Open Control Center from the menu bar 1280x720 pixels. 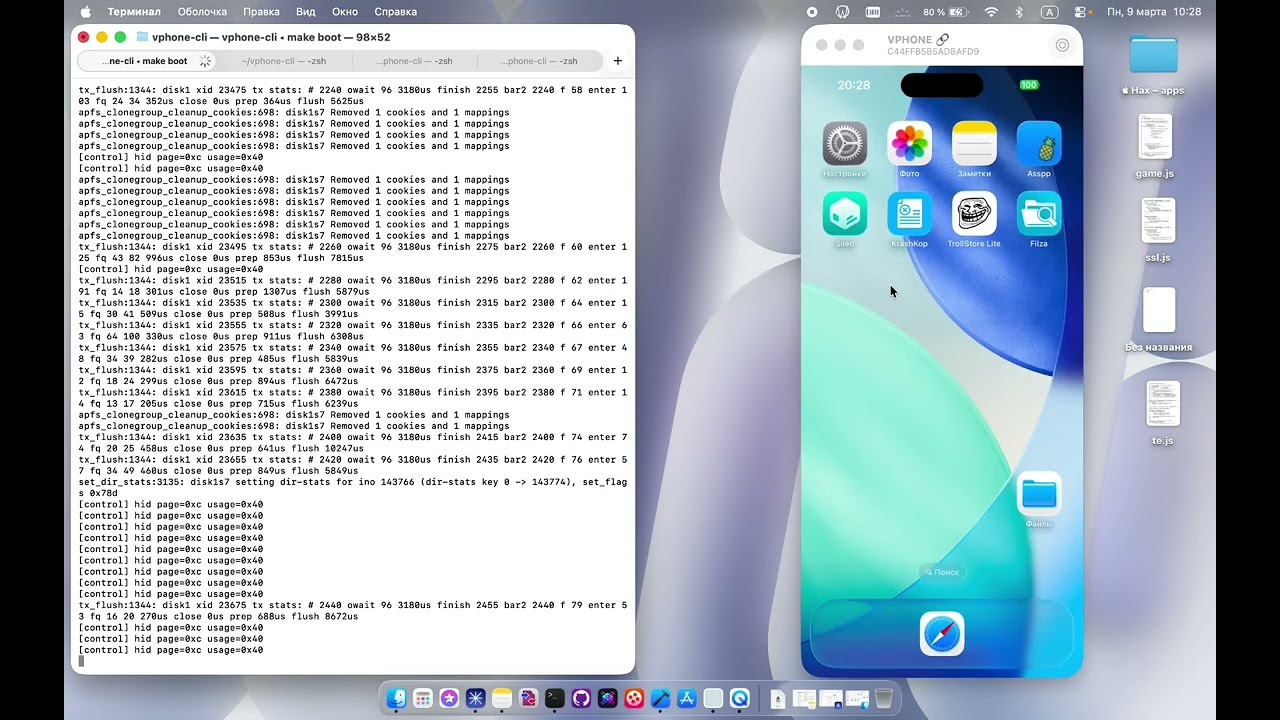[1080, 12]
